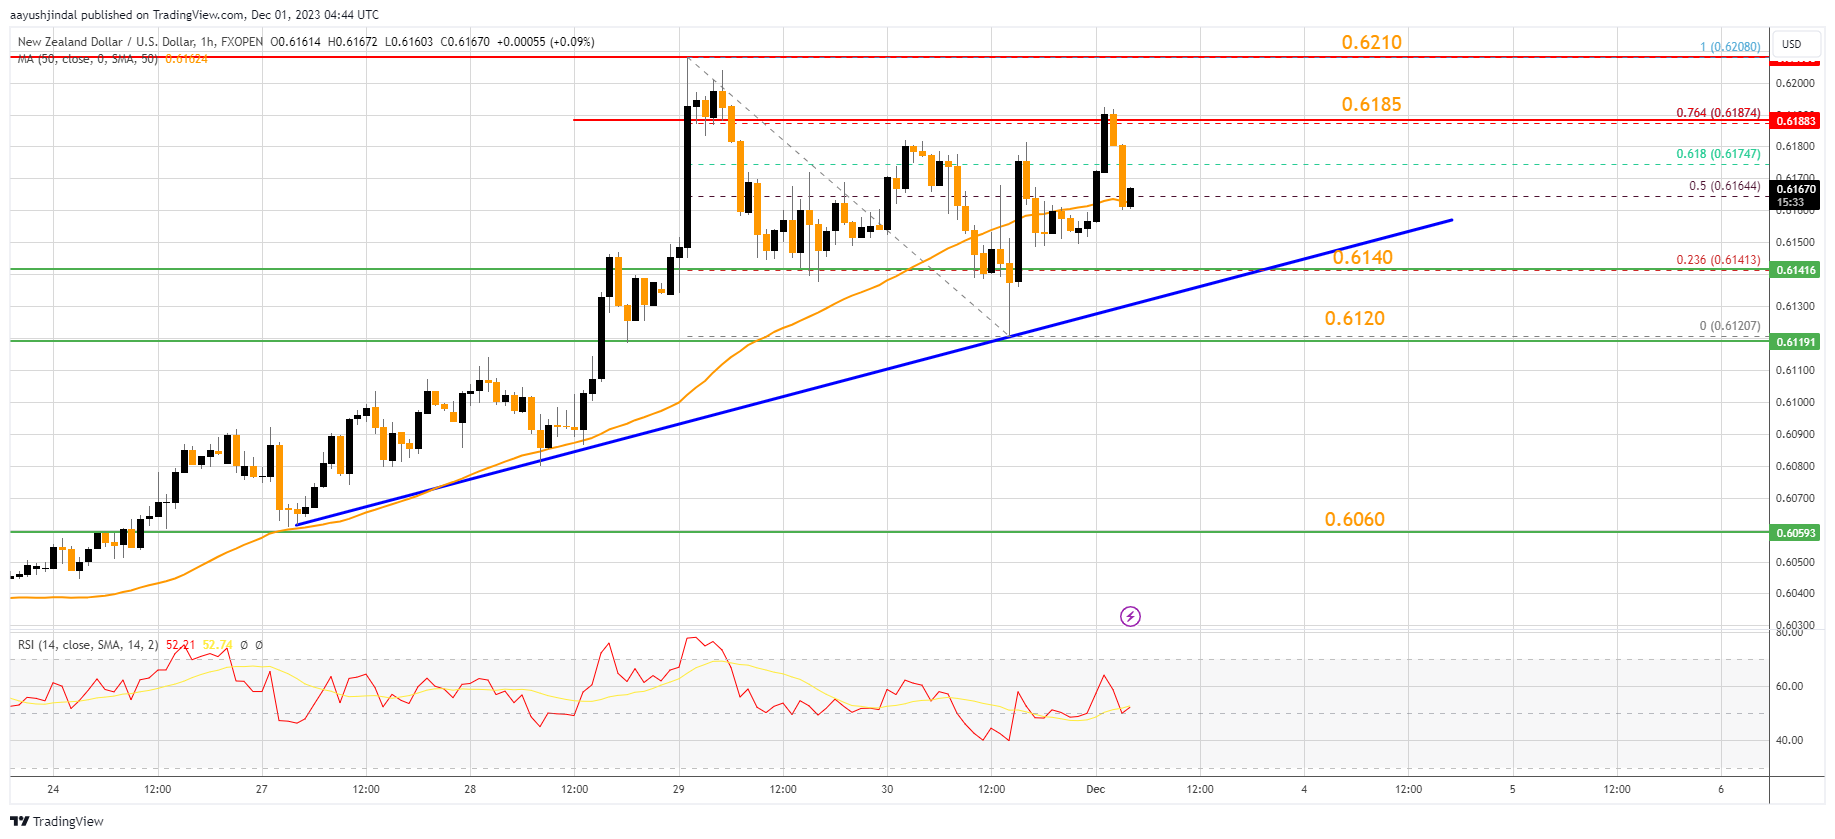
Task: Click the high value H0.61672 in header
Action: click(353, 42)
